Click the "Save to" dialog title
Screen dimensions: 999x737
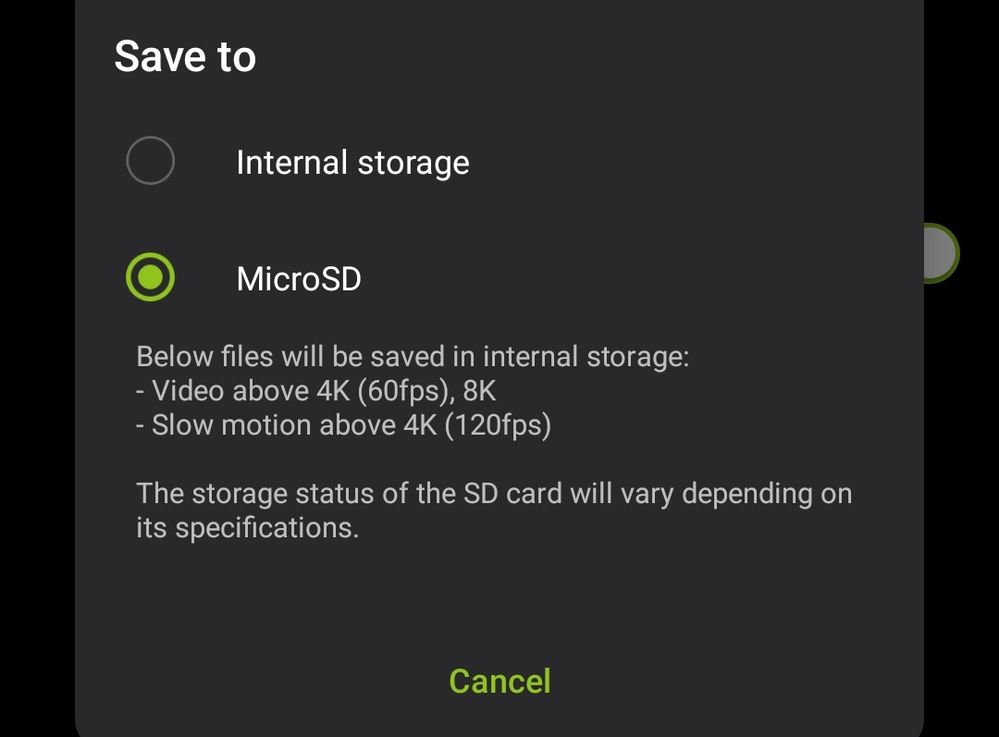pyautogui.click(x=185, y=56)
